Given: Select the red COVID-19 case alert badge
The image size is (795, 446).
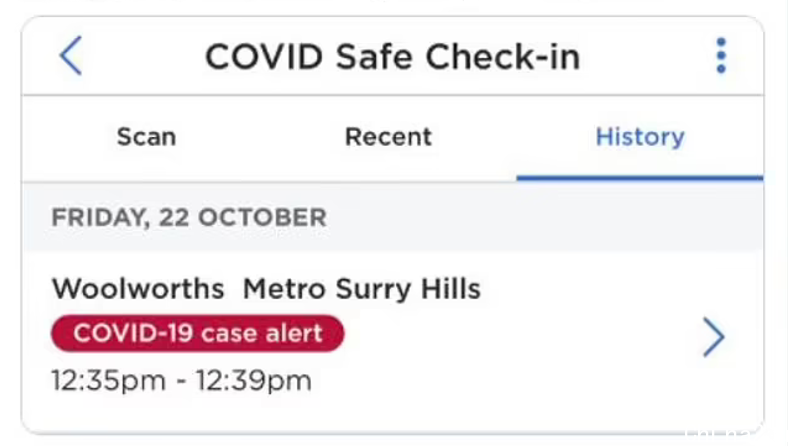Looking at the screenshot, I should tap(198, 333).
